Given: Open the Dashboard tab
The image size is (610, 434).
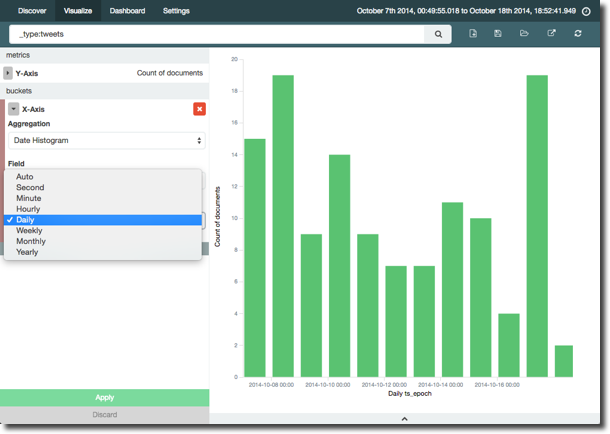Looking at the screenshot, I should [x=127, y=11].
